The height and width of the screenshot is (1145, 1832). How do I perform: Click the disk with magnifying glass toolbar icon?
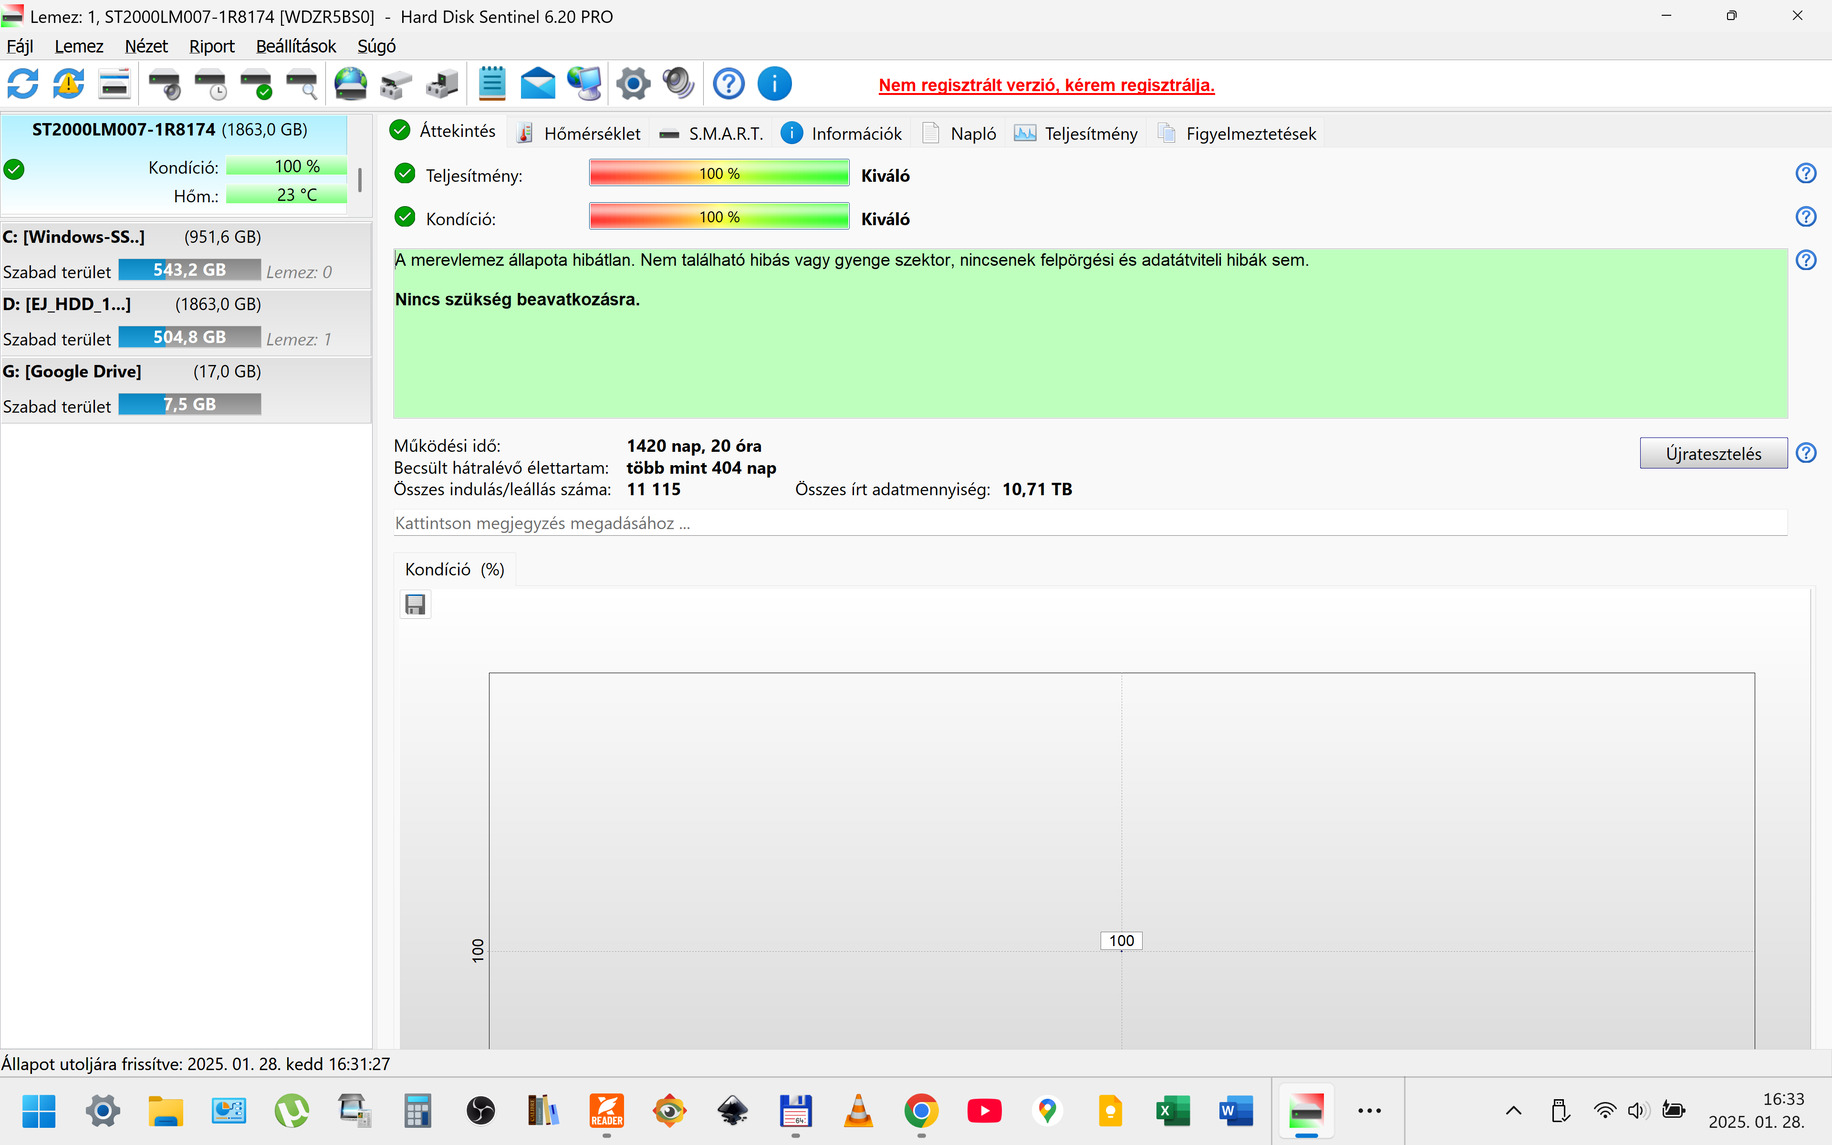302,84
